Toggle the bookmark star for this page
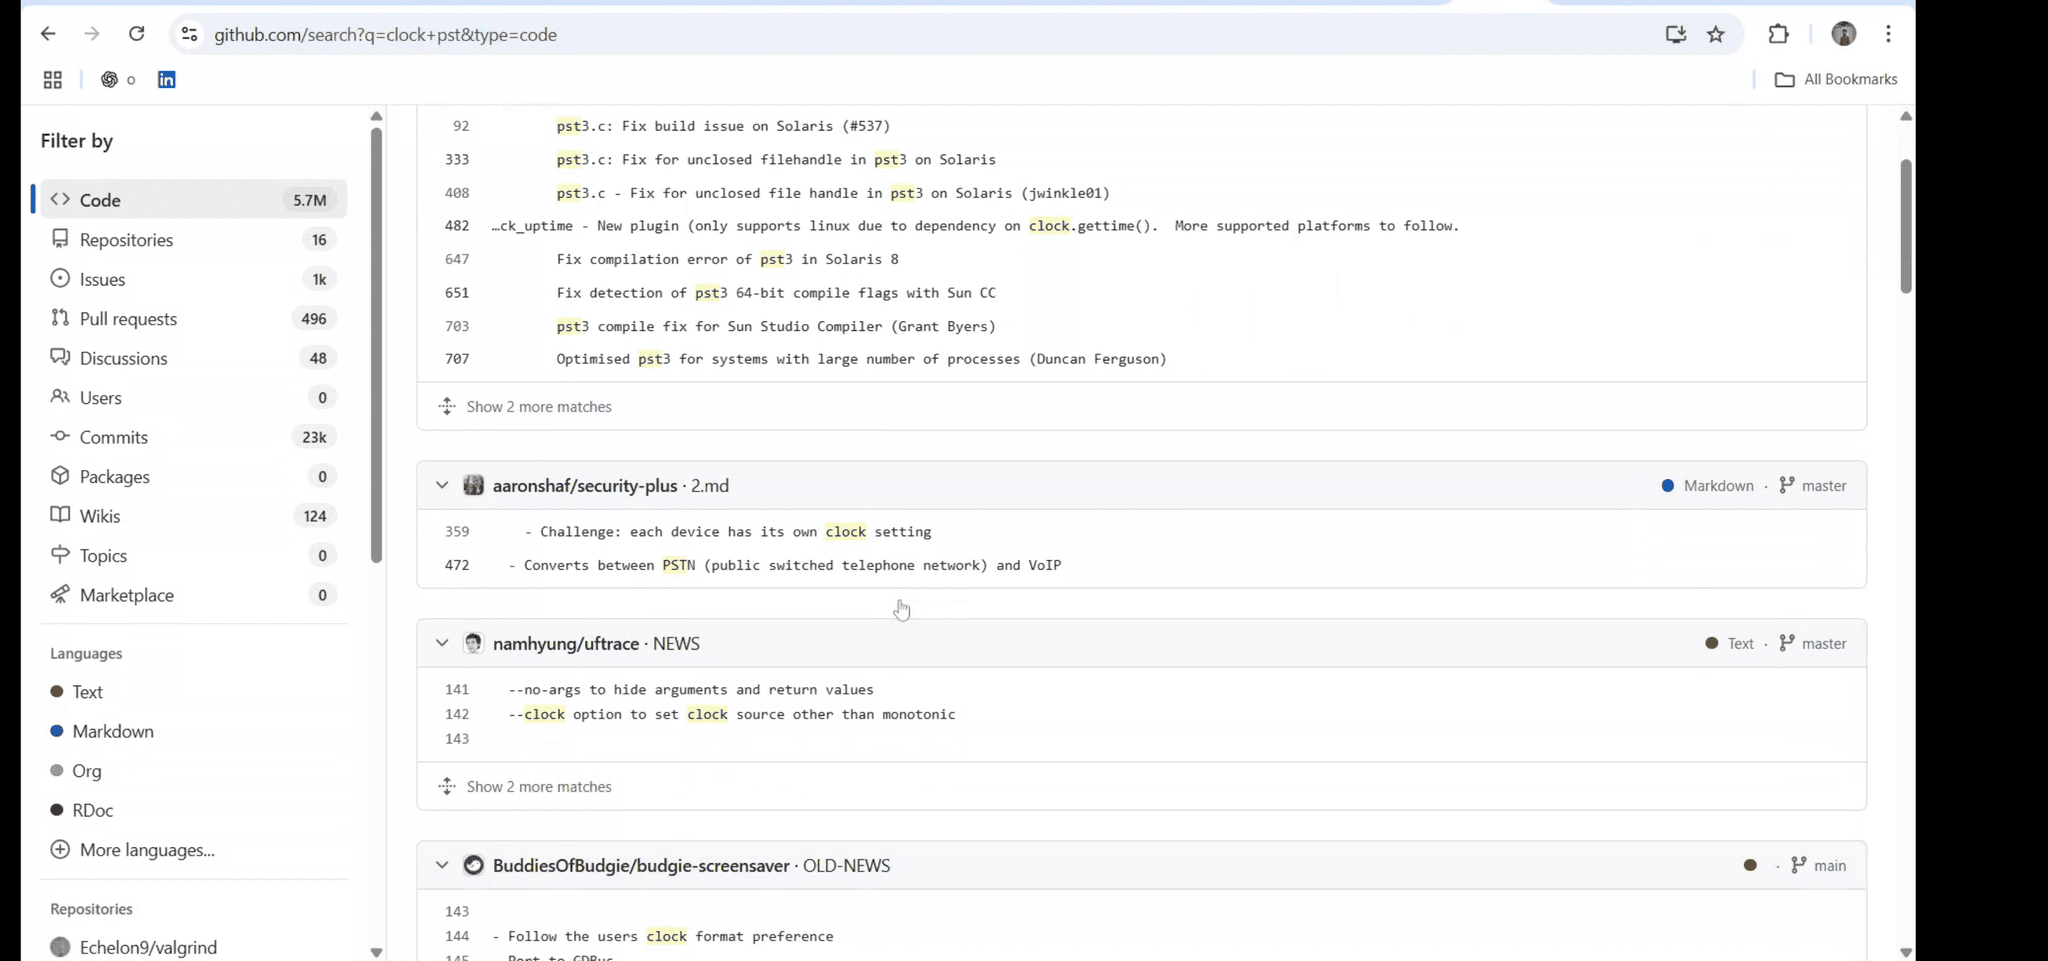Image resolution: width=2048 pixels, height=961 pixels. point(1716,33)
